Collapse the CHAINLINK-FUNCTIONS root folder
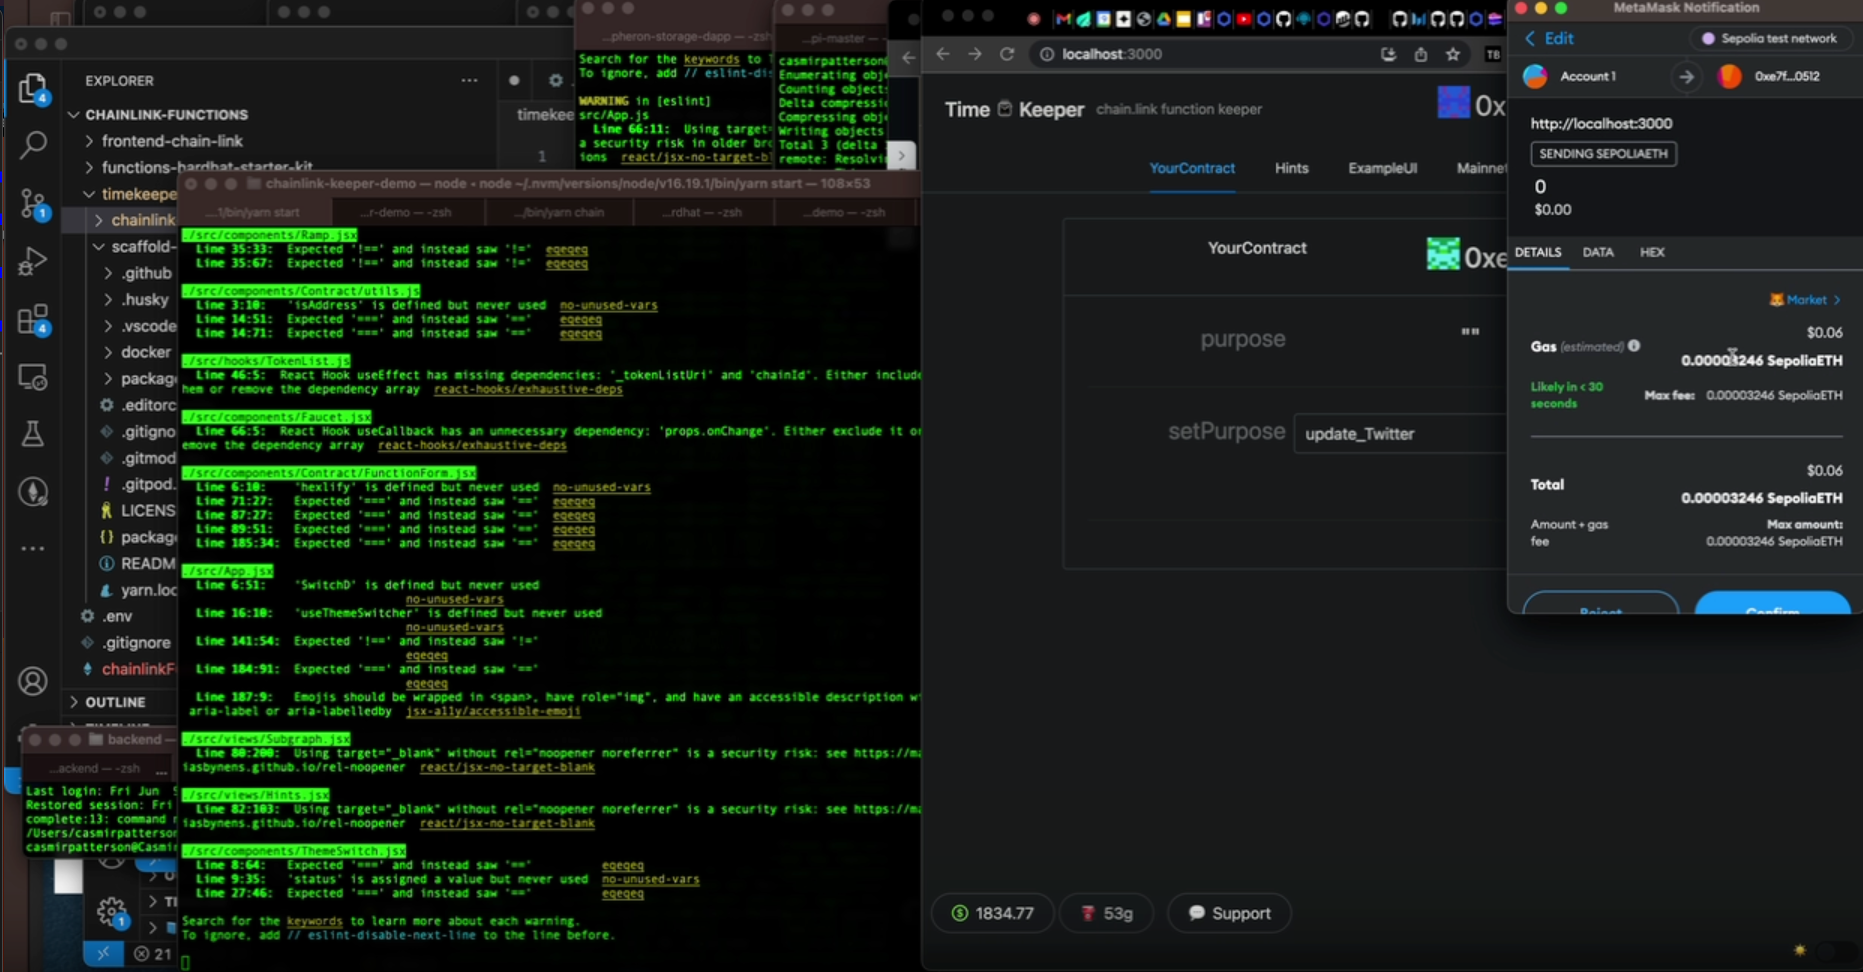1863x972 pixels. coord(166,115)
